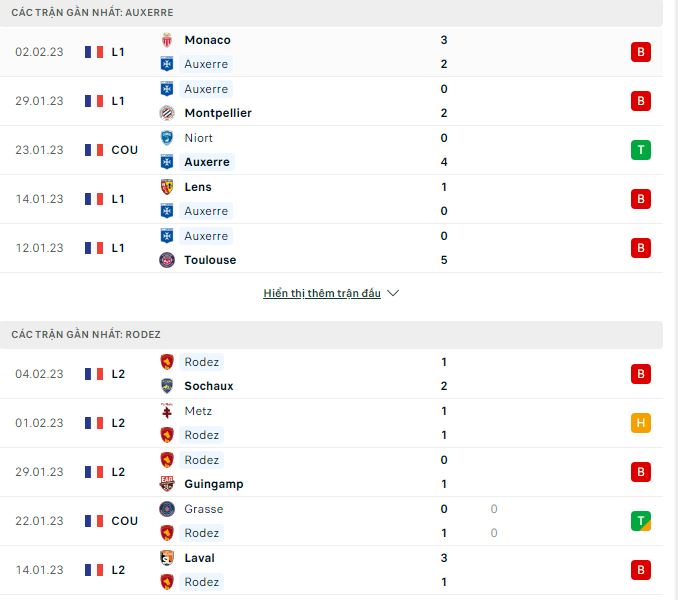Screen dimensions: 678x600
Task: Click the Monaco club crest icon
Action: point(167,40)
